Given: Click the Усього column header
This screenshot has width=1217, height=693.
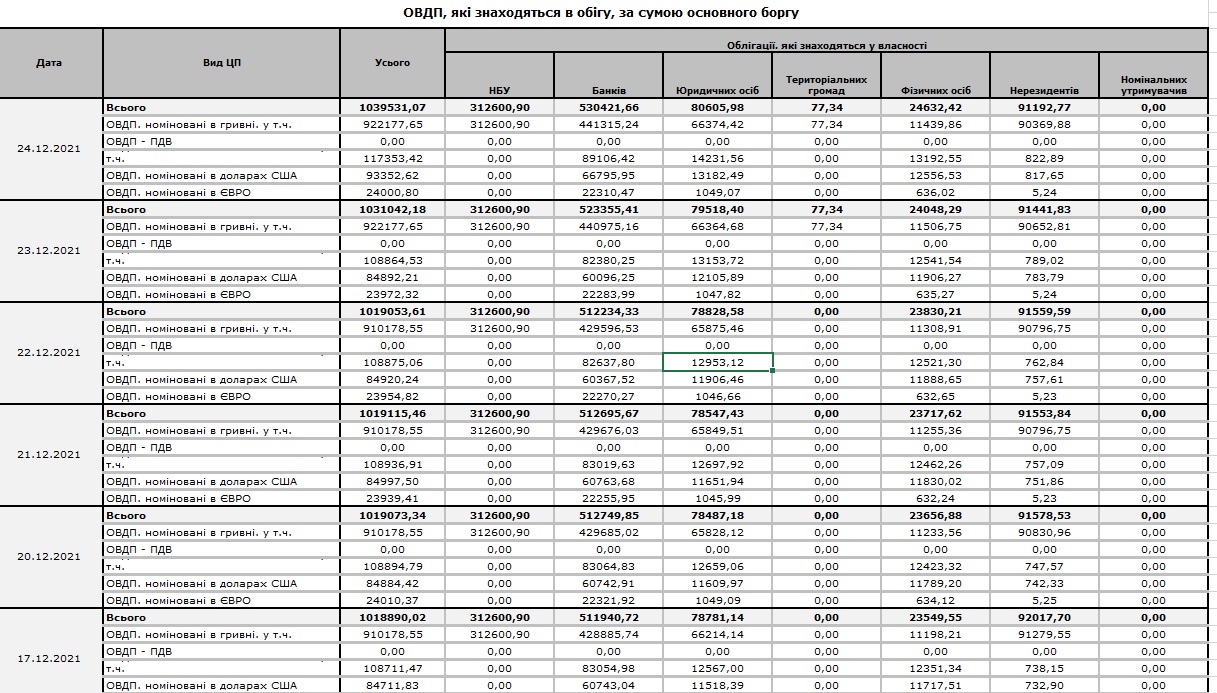Looking at the screenshot, I should coord(392,63).
